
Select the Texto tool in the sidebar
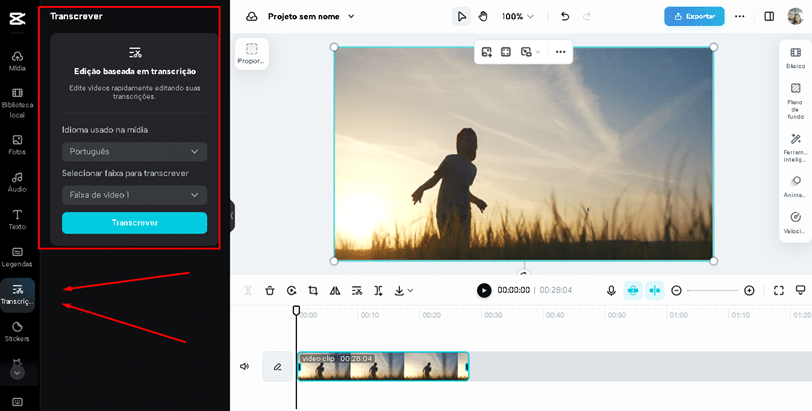[x=17, y=219]
